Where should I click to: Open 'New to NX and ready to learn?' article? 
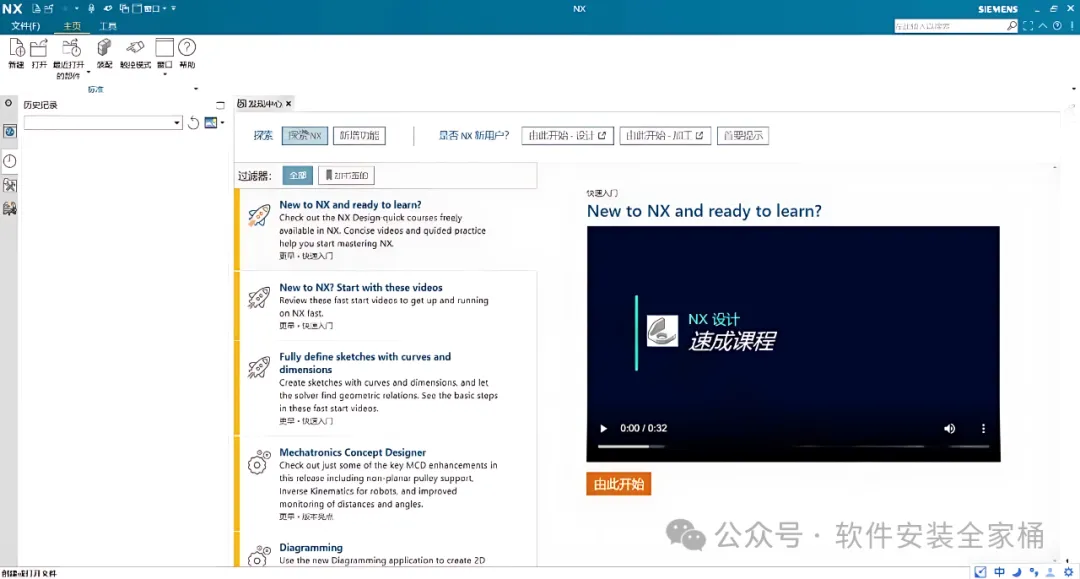pyautogui.click(x=350, y=204)
